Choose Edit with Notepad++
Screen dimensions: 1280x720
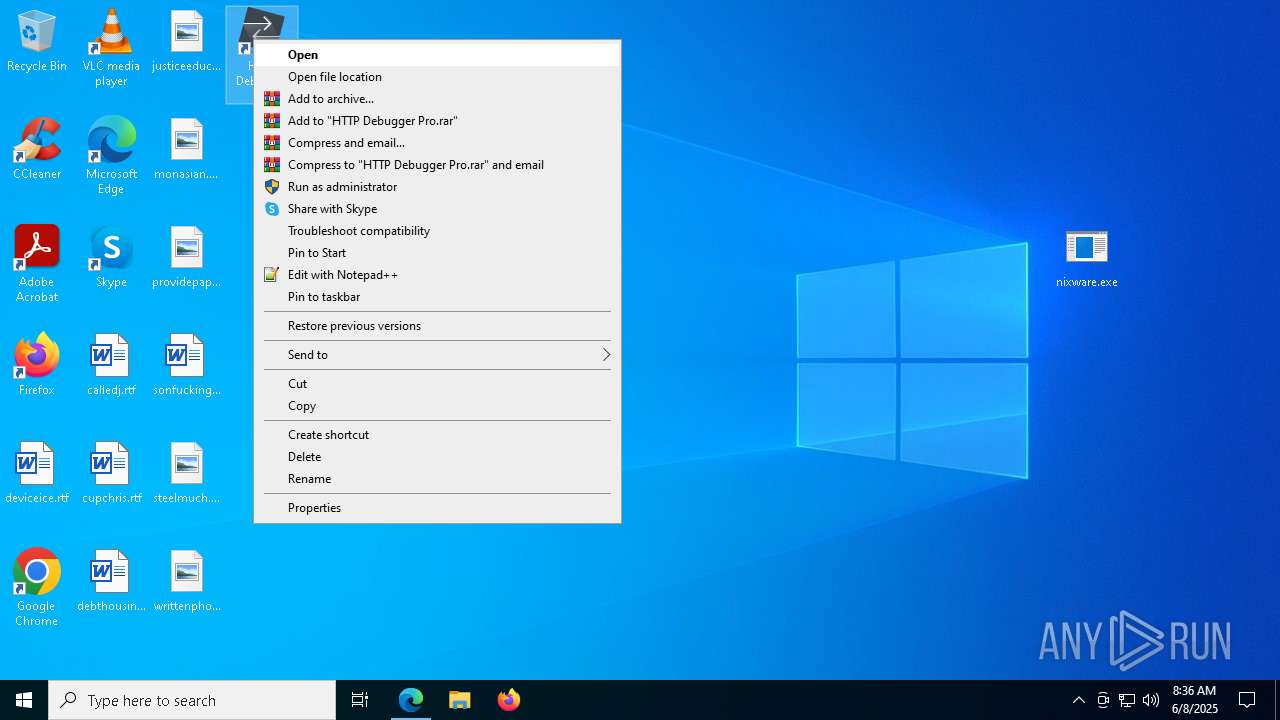(437, 275)
